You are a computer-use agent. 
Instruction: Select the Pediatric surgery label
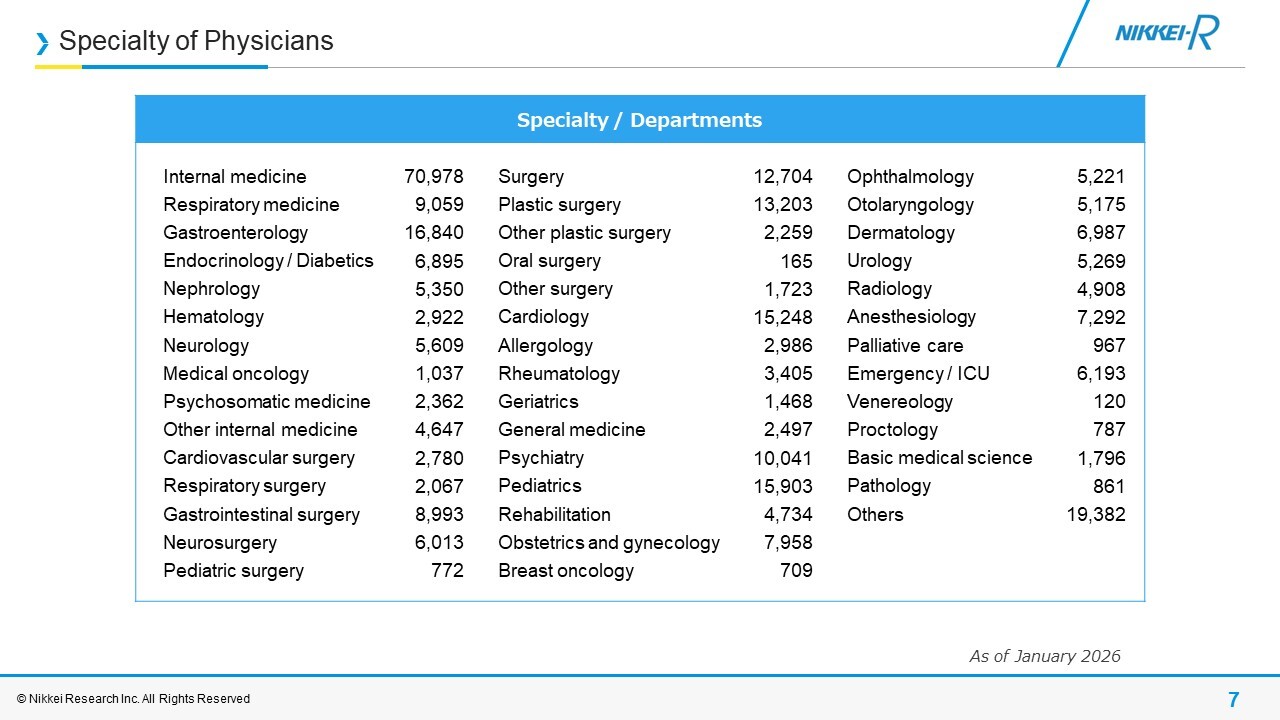(x=233, y=571)
